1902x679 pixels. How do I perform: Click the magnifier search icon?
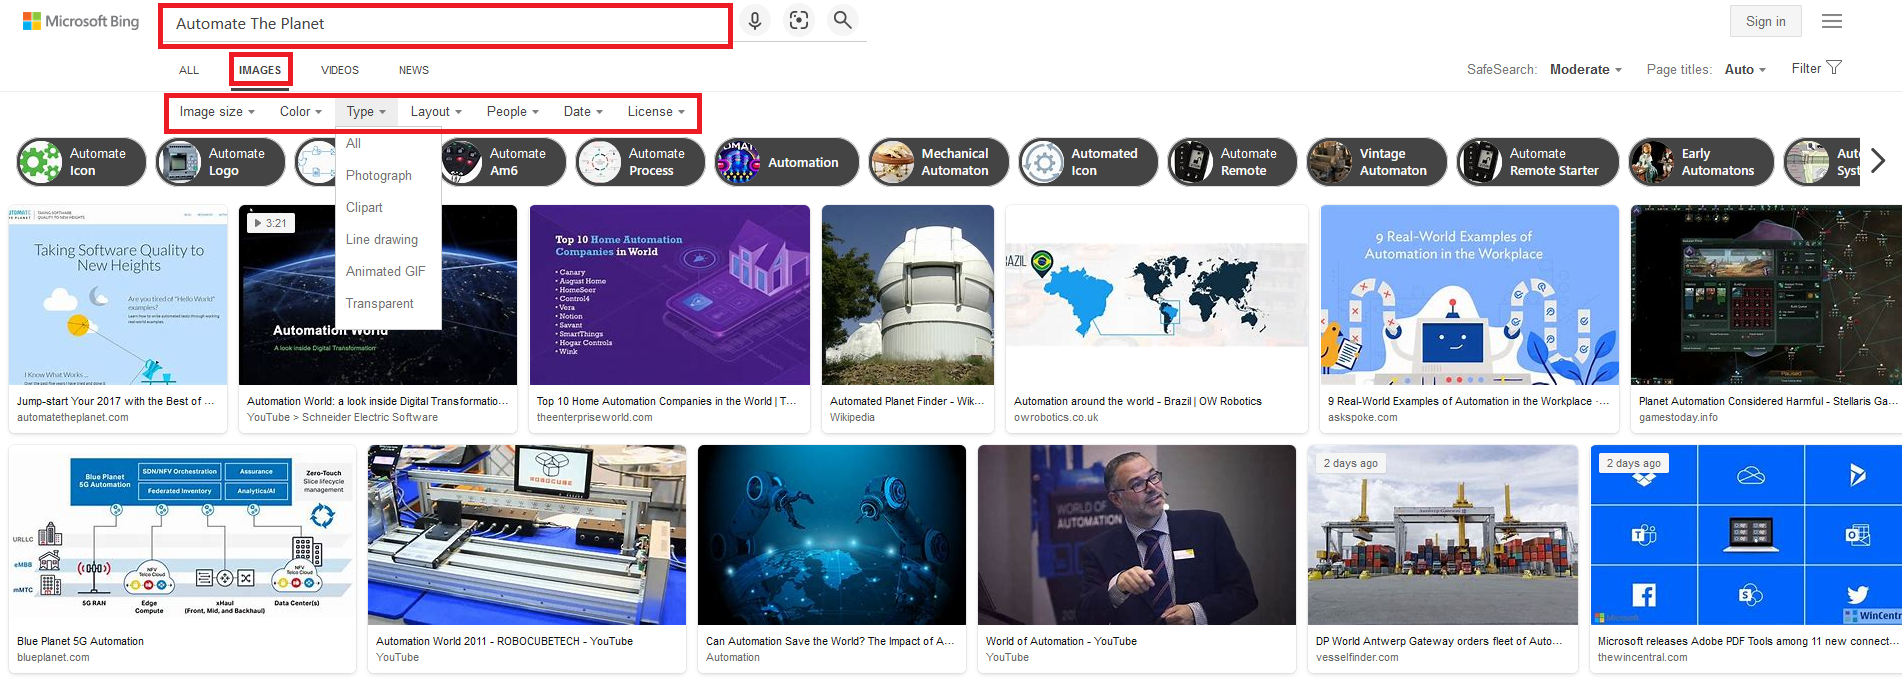(843, 21)
